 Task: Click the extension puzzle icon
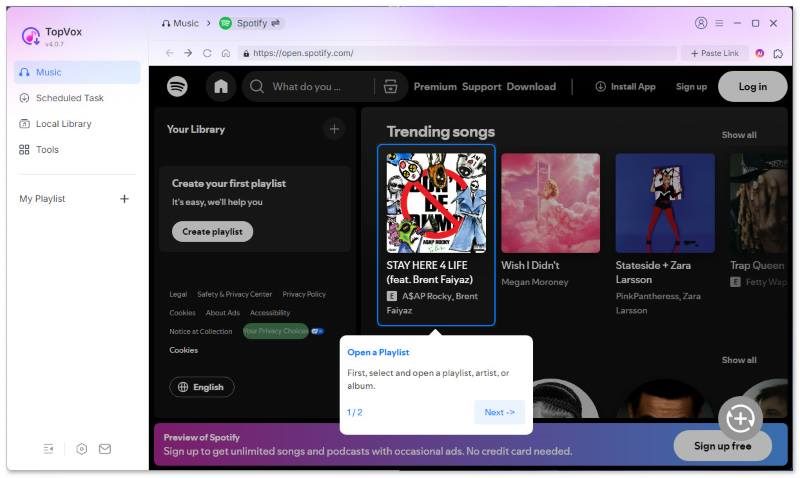pyautogui.click(x=778, y=53)
